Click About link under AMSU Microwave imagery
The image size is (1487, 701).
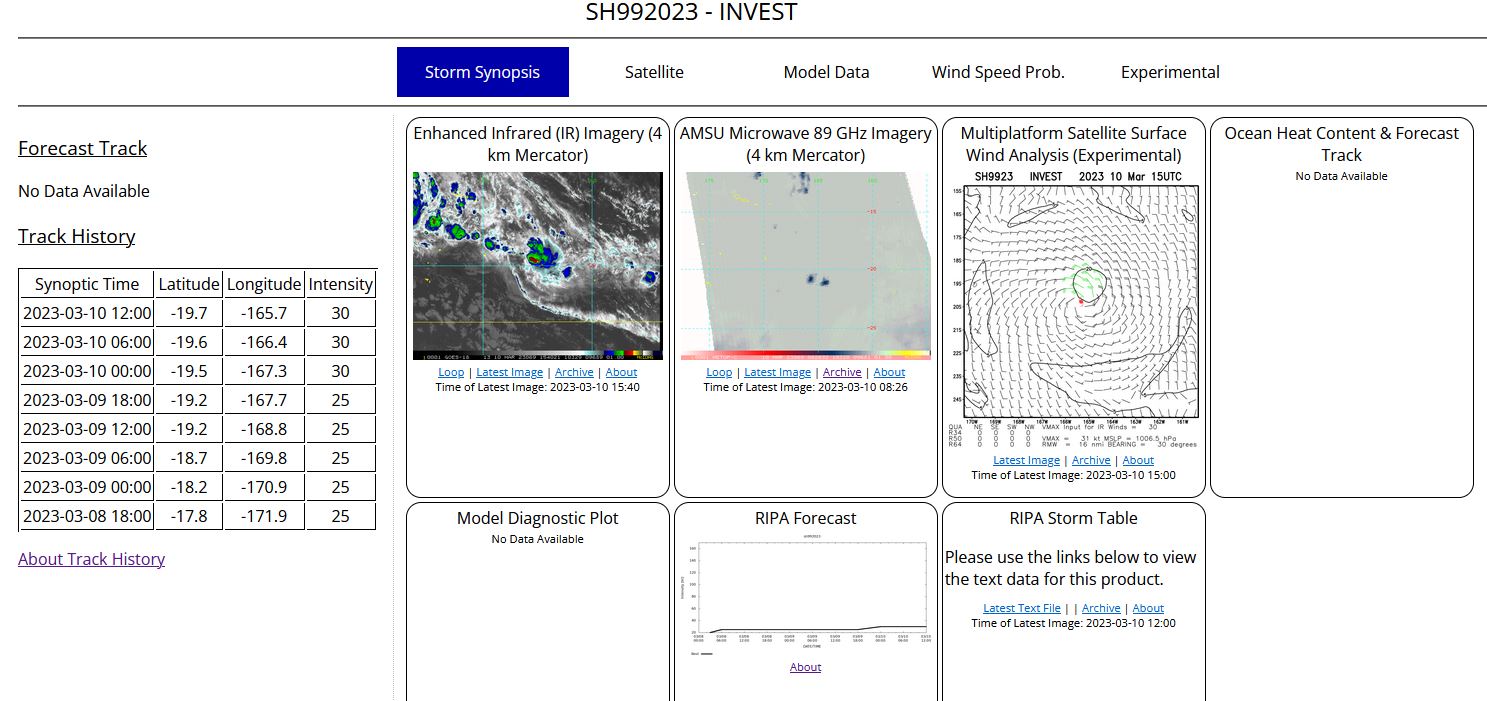[889, 372]
